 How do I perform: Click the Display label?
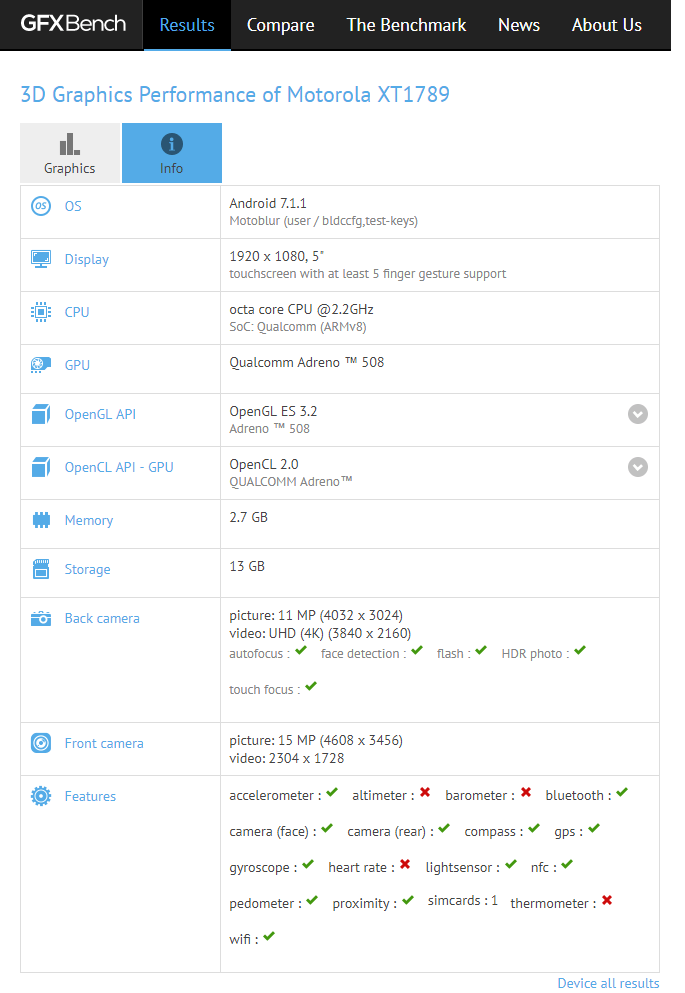(x=87, y=260)
